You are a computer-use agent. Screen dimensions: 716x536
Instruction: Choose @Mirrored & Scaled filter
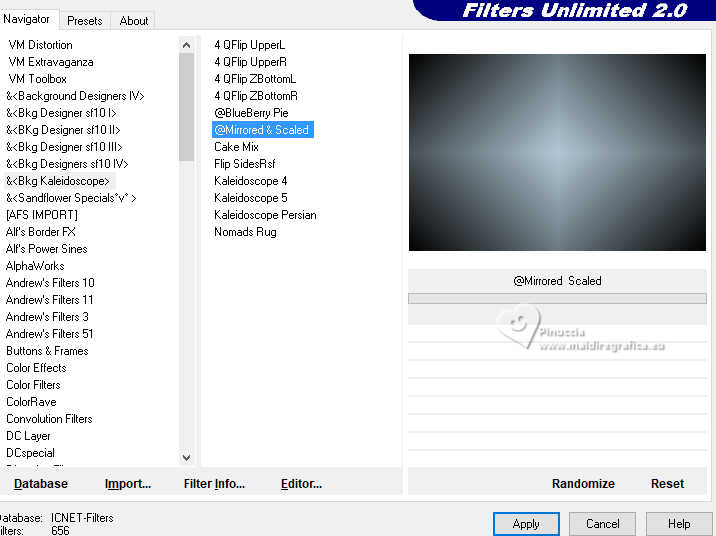pos(263,130)
